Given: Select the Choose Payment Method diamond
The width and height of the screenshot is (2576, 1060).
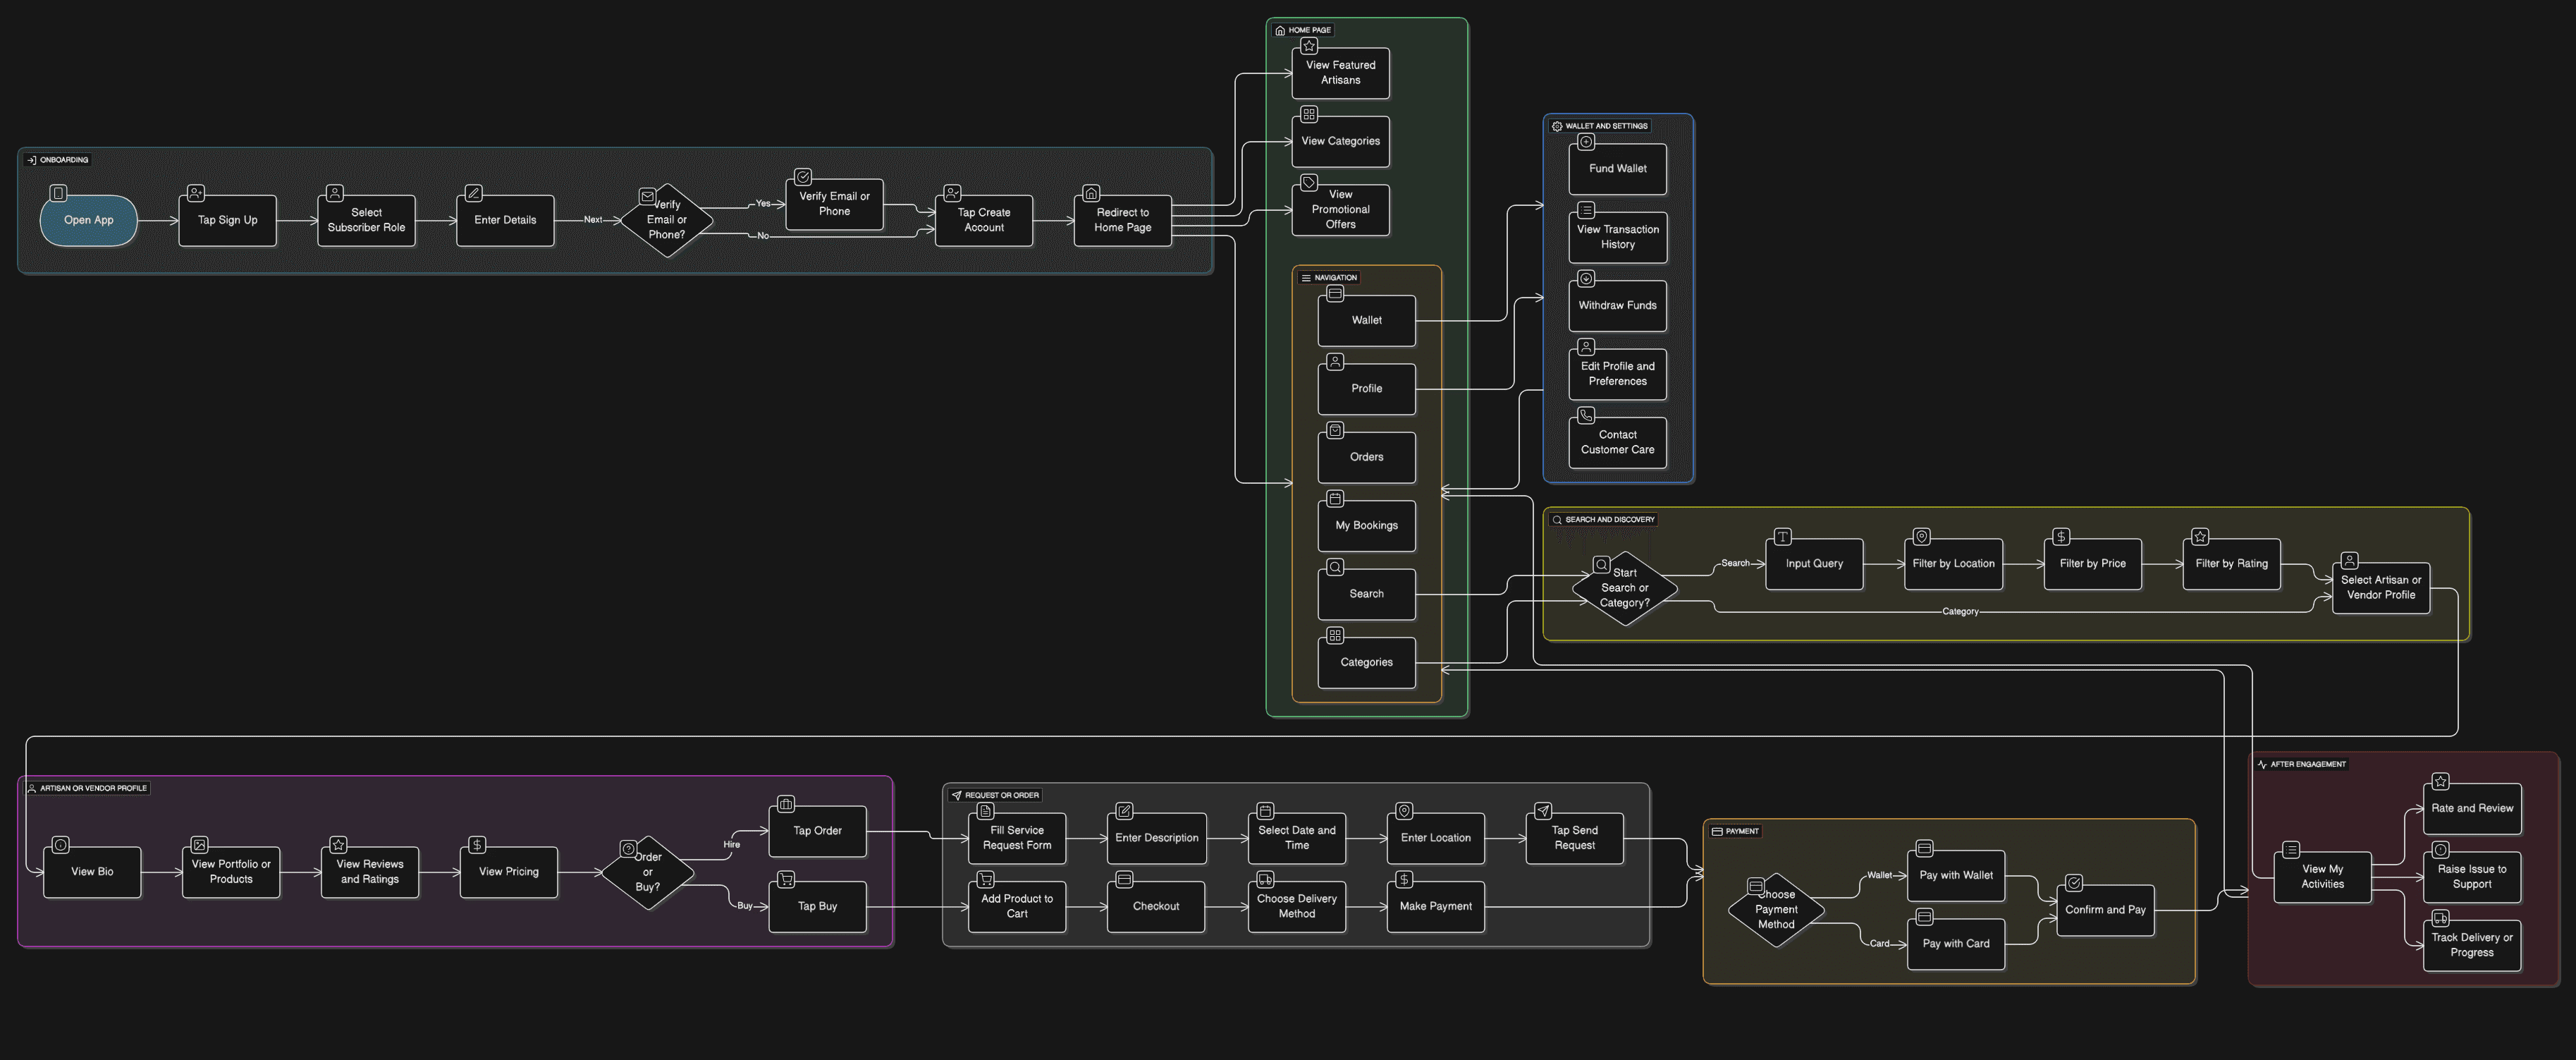Looking at the screenshot, I should [1776, 910].
